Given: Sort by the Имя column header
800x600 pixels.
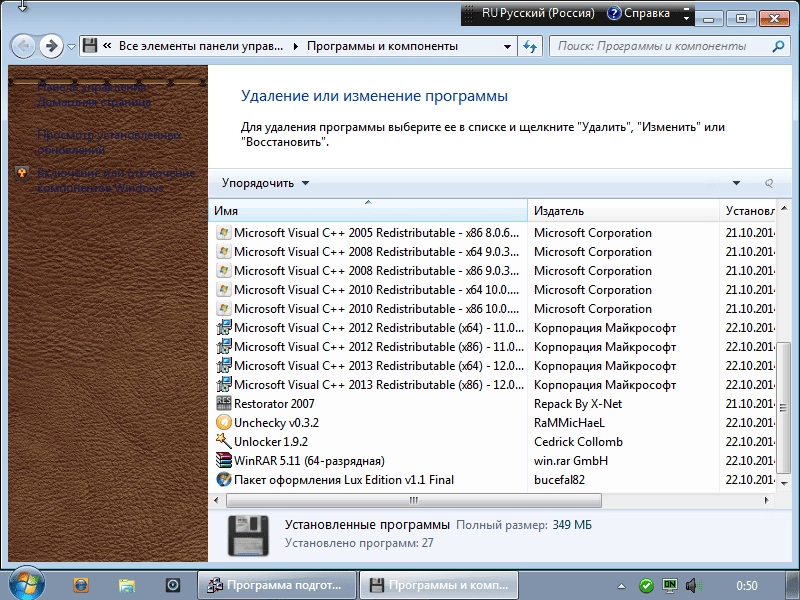Looking at the screenshot, I should coord(367,211).
